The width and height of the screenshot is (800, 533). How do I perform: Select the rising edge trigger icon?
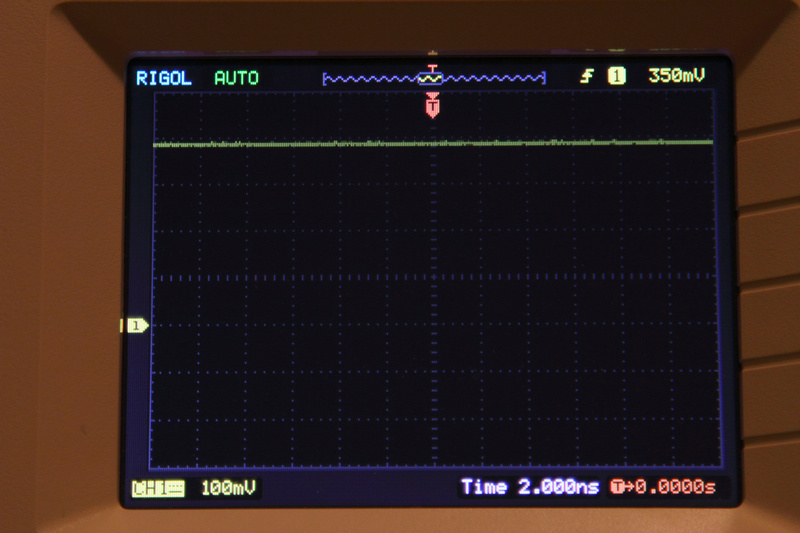(x=587, y=76)
